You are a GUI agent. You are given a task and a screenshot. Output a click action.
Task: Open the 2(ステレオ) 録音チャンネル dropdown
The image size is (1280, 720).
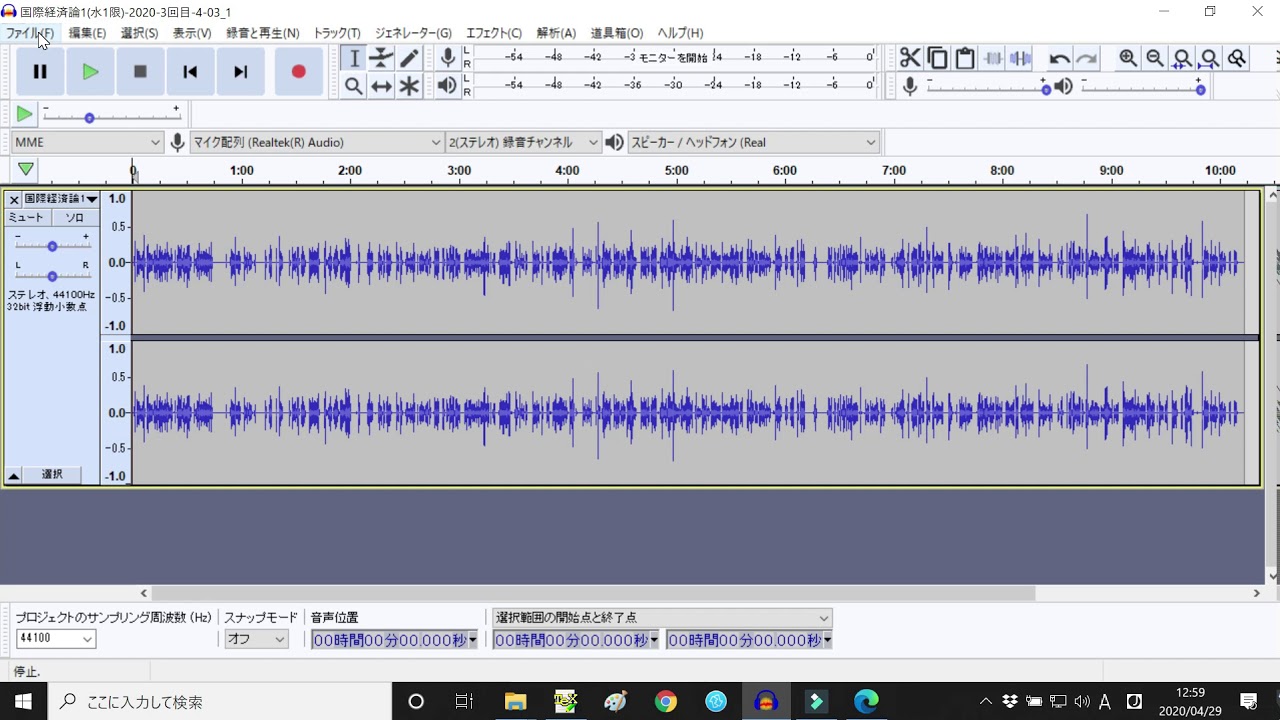(524, 142)
